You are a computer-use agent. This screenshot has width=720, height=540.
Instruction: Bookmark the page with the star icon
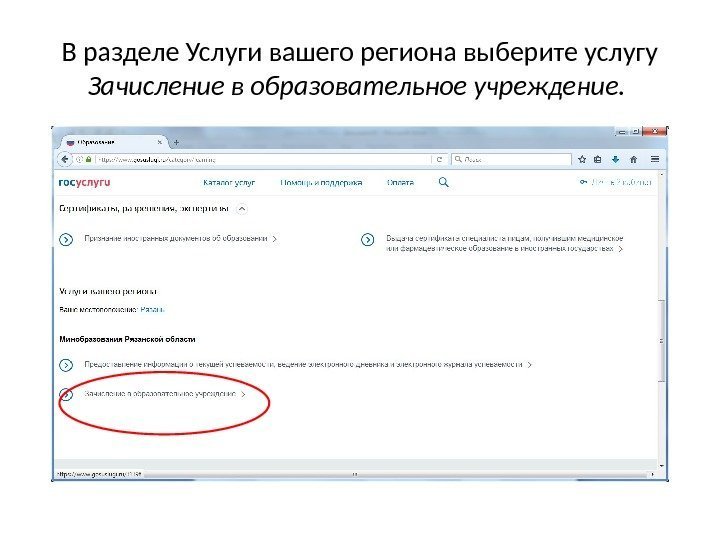click(582, 159)
